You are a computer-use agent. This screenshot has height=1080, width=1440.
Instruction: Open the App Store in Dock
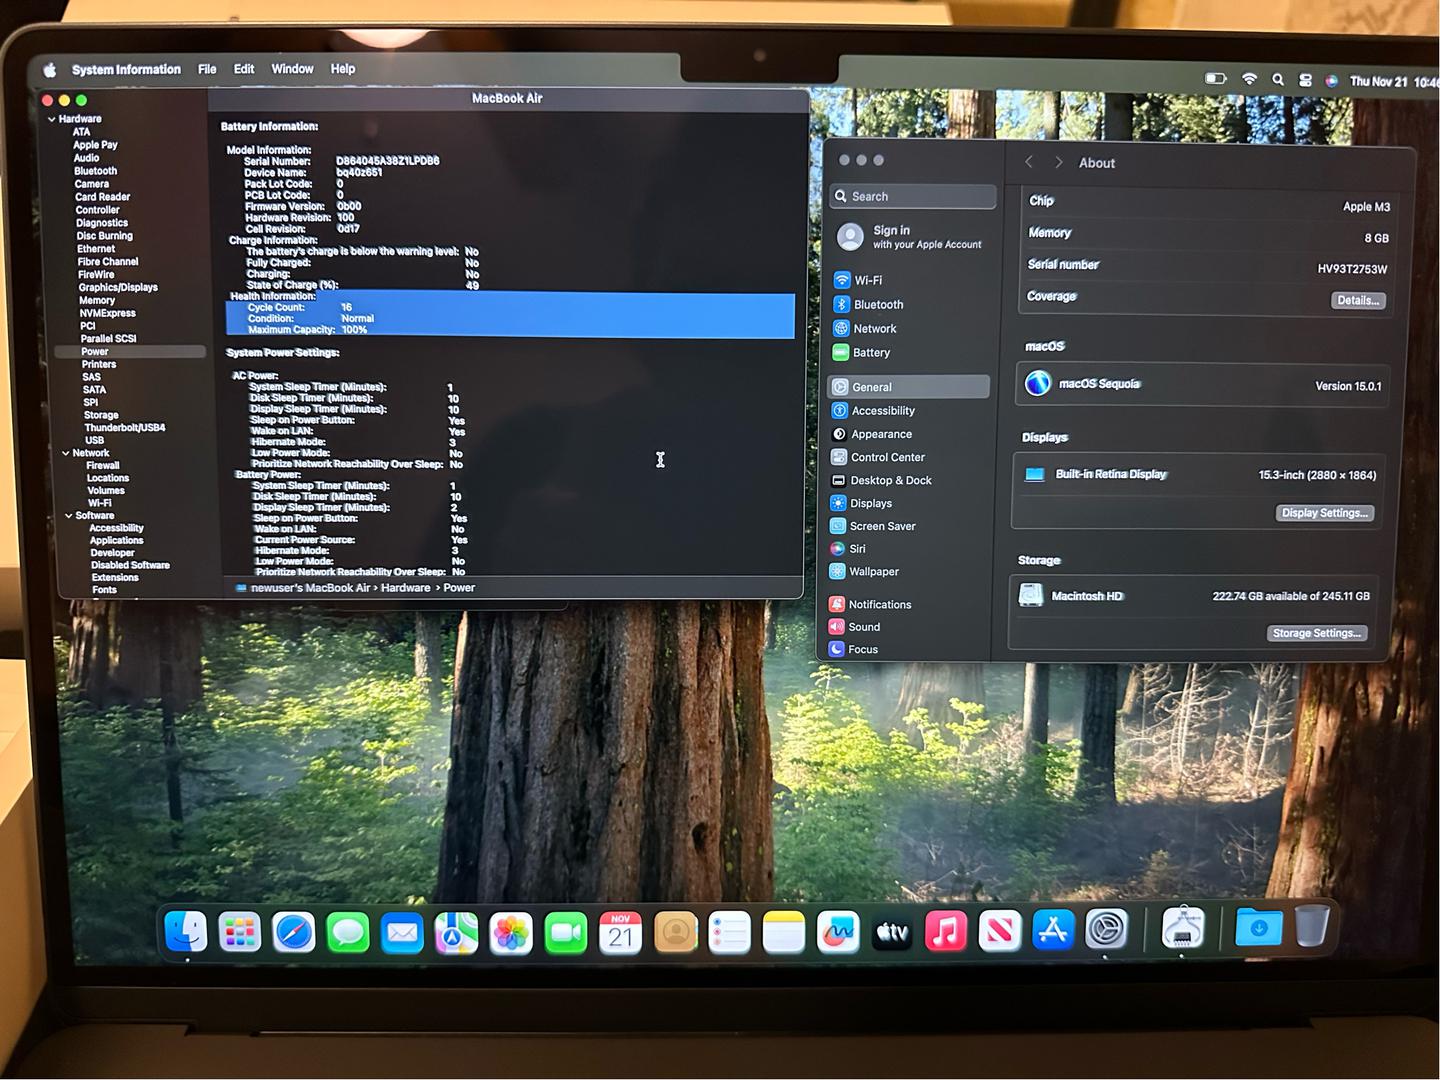tap(1054, 931)
